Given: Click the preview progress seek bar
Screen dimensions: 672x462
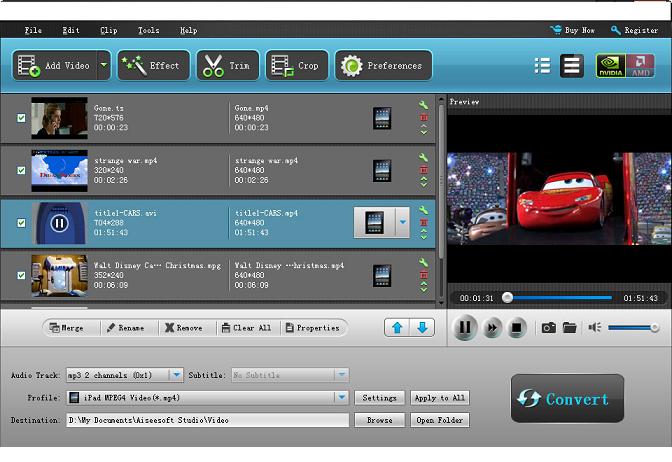Looking at the screenshot, I should click(559, 297).
